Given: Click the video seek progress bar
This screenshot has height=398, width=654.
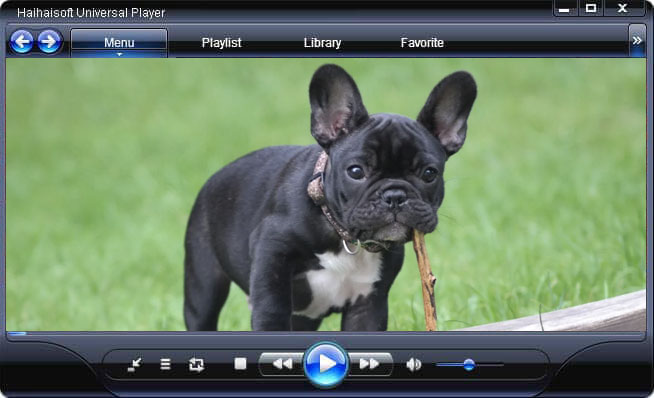Looking at the screenshot, I should coord(326,333).
